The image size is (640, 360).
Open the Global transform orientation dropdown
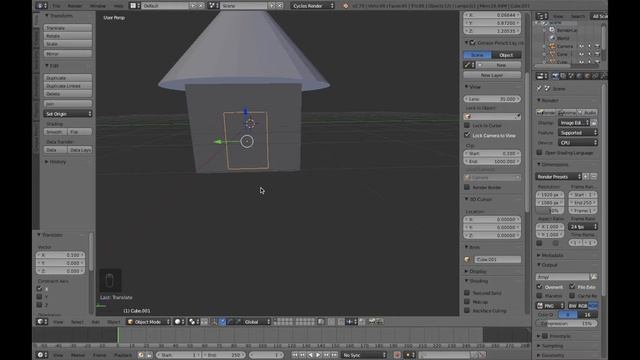257,322
